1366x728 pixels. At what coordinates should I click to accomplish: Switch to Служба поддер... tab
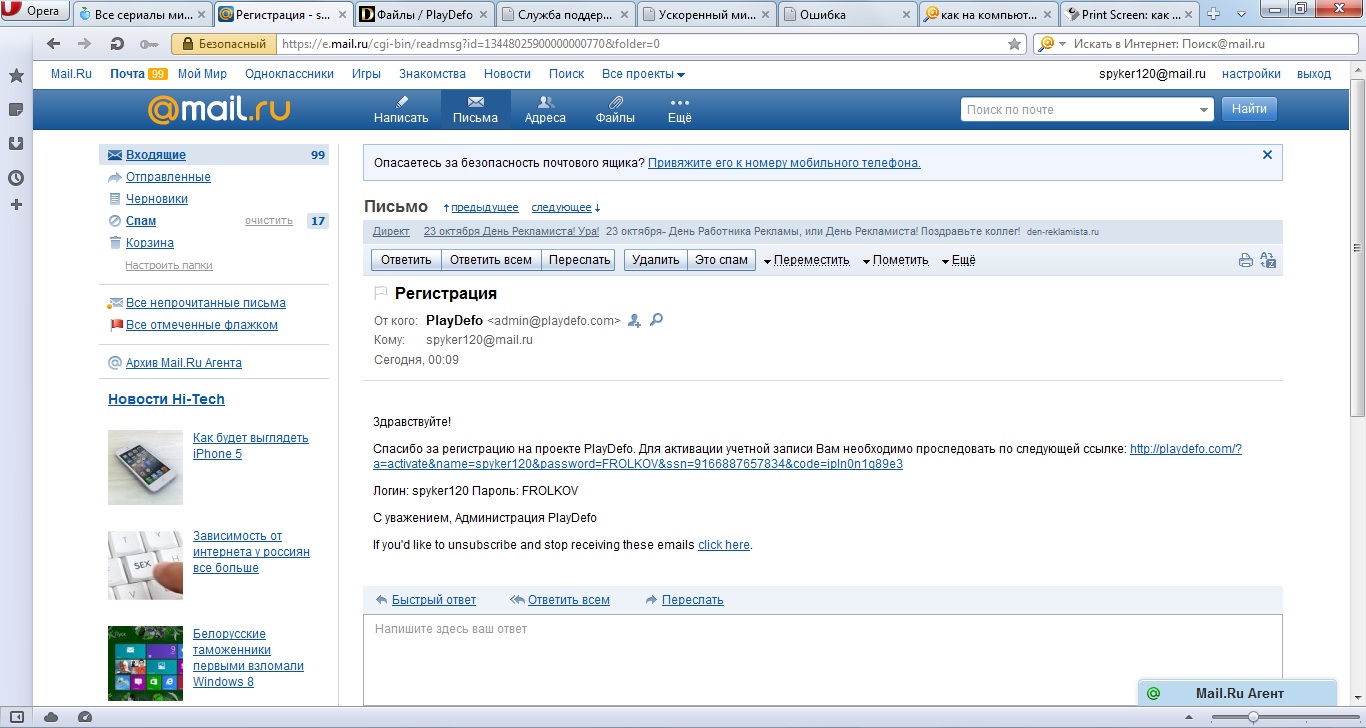pyautogui.click(x=565, y=14)
